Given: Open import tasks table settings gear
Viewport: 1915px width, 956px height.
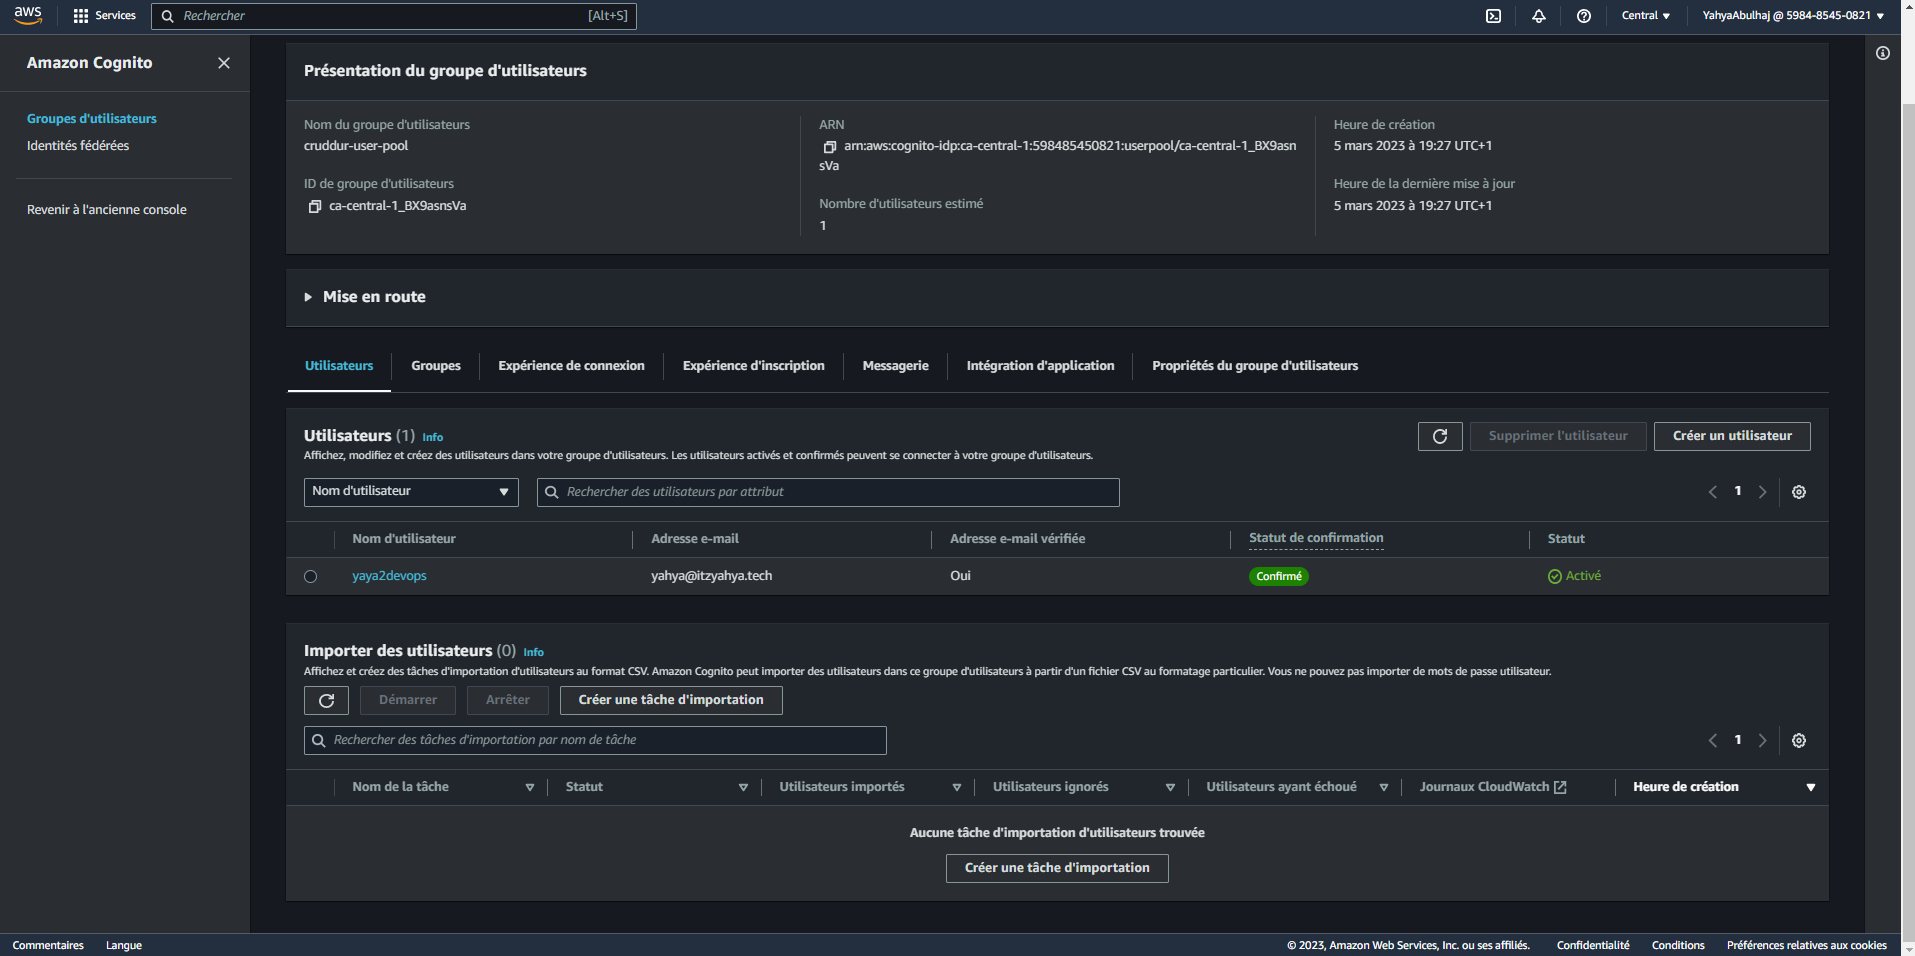Looking at the screenshot, I should point(1799,741).
